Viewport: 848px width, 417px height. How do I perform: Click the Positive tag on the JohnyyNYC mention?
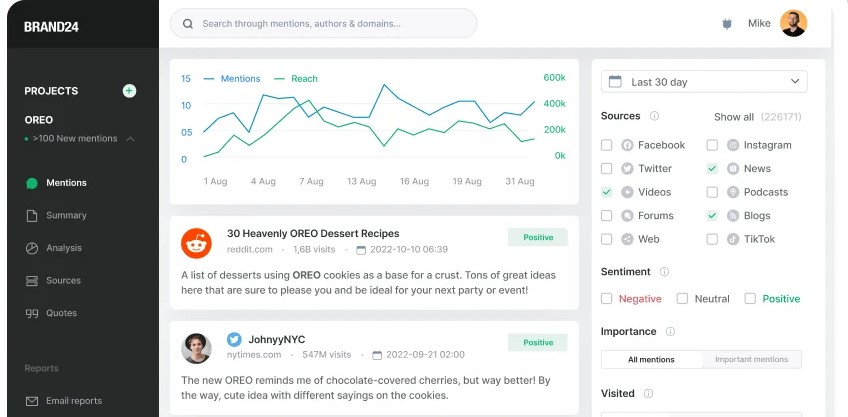click(x=537, y=342)
